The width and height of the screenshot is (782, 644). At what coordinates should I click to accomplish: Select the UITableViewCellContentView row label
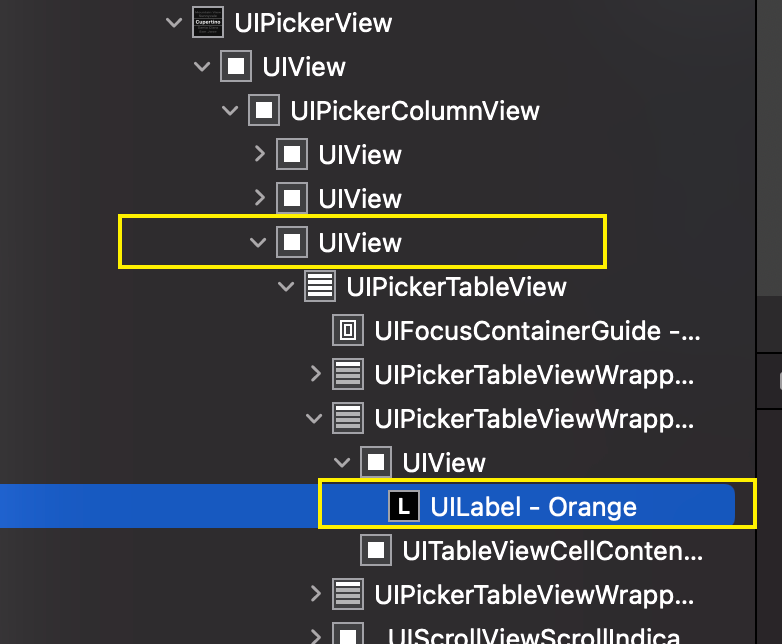click(554, 549)
